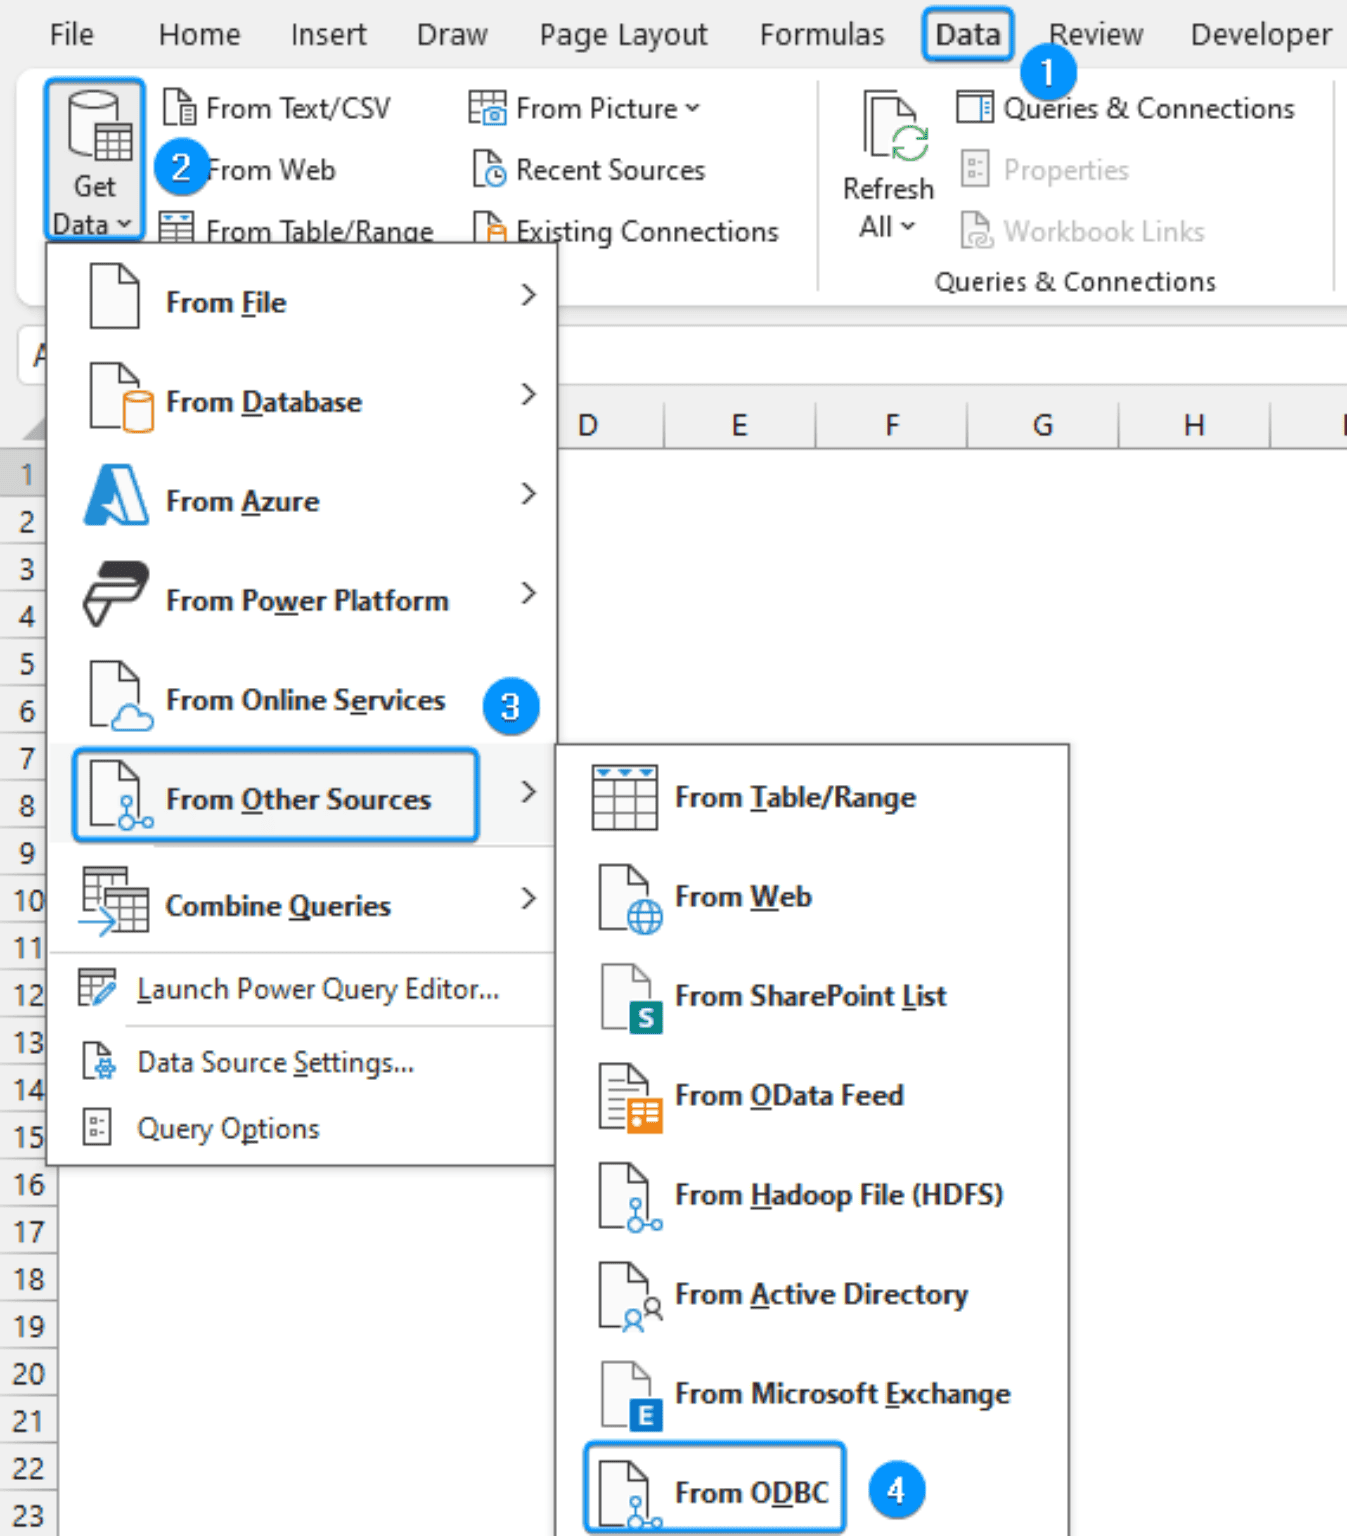The width and height of the screenshot is (1347, 1536).
Task: Switch to the Formulas ribbon tab
Action: tap(821, 33)
